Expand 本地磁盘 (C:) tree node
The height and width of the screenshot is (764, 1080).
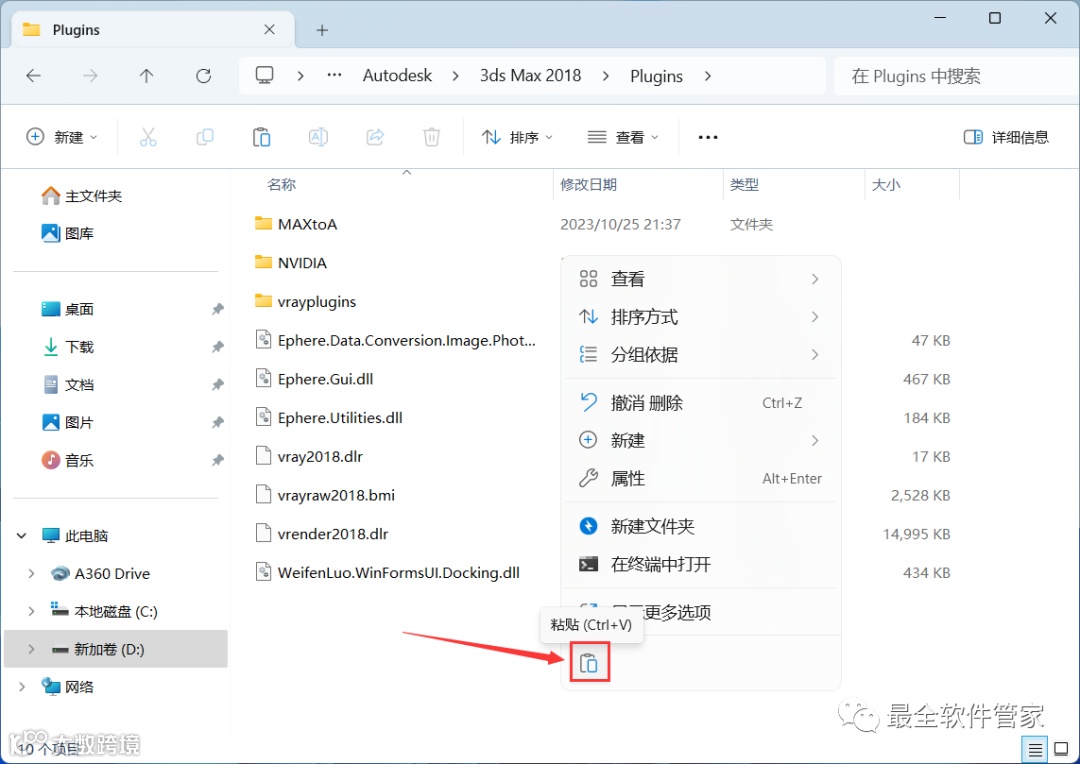31,611
